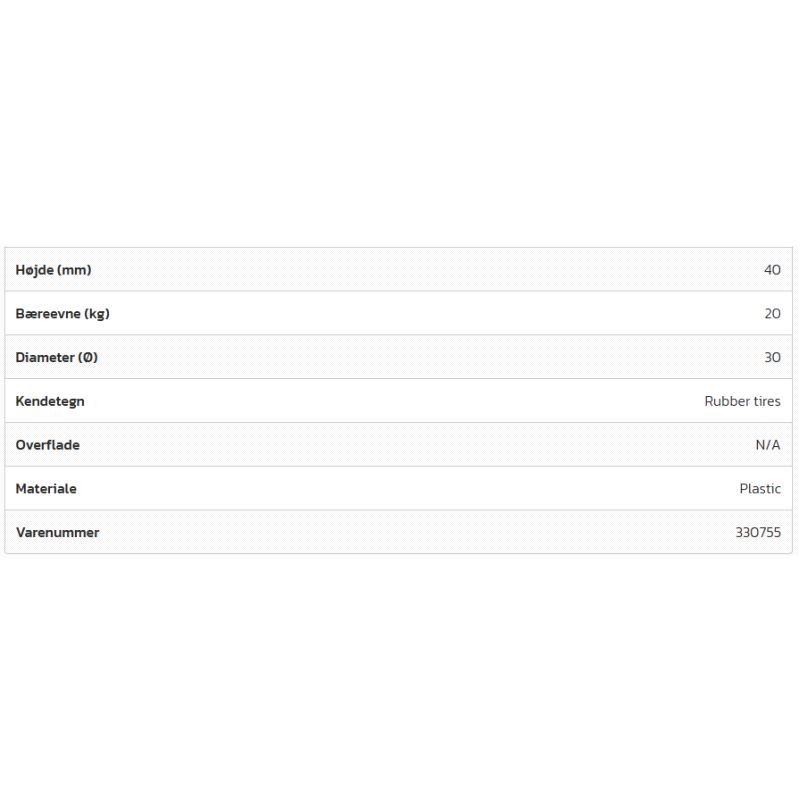The image size is (800, 800).
Task: Select the Rubber tires value
Action: click(x=742, y=401)
